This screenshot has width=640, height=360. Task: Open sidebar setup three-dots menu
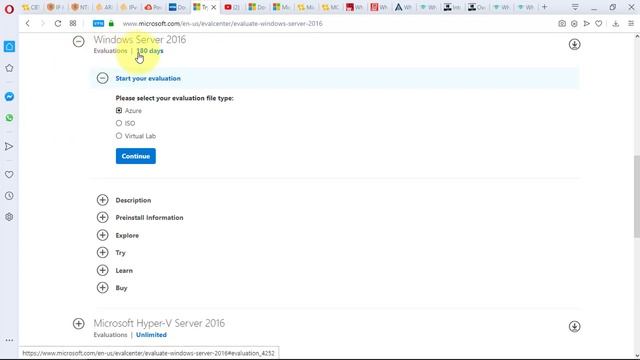(9, 340)
